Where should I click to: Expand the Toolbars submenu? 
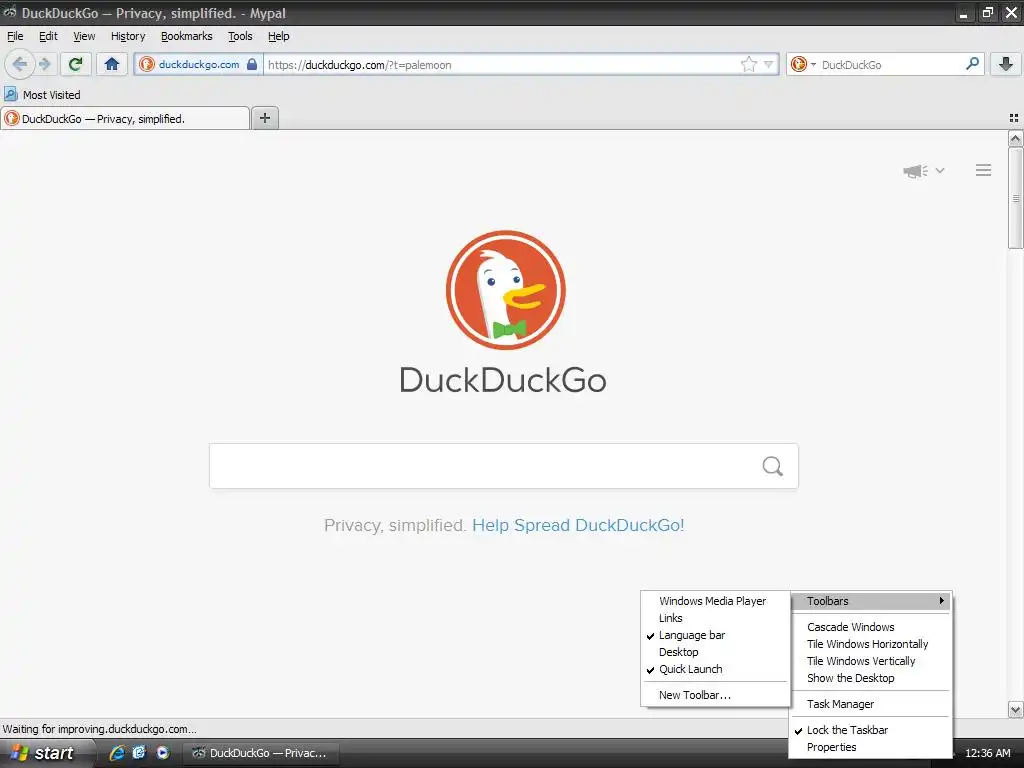point(870,601)
